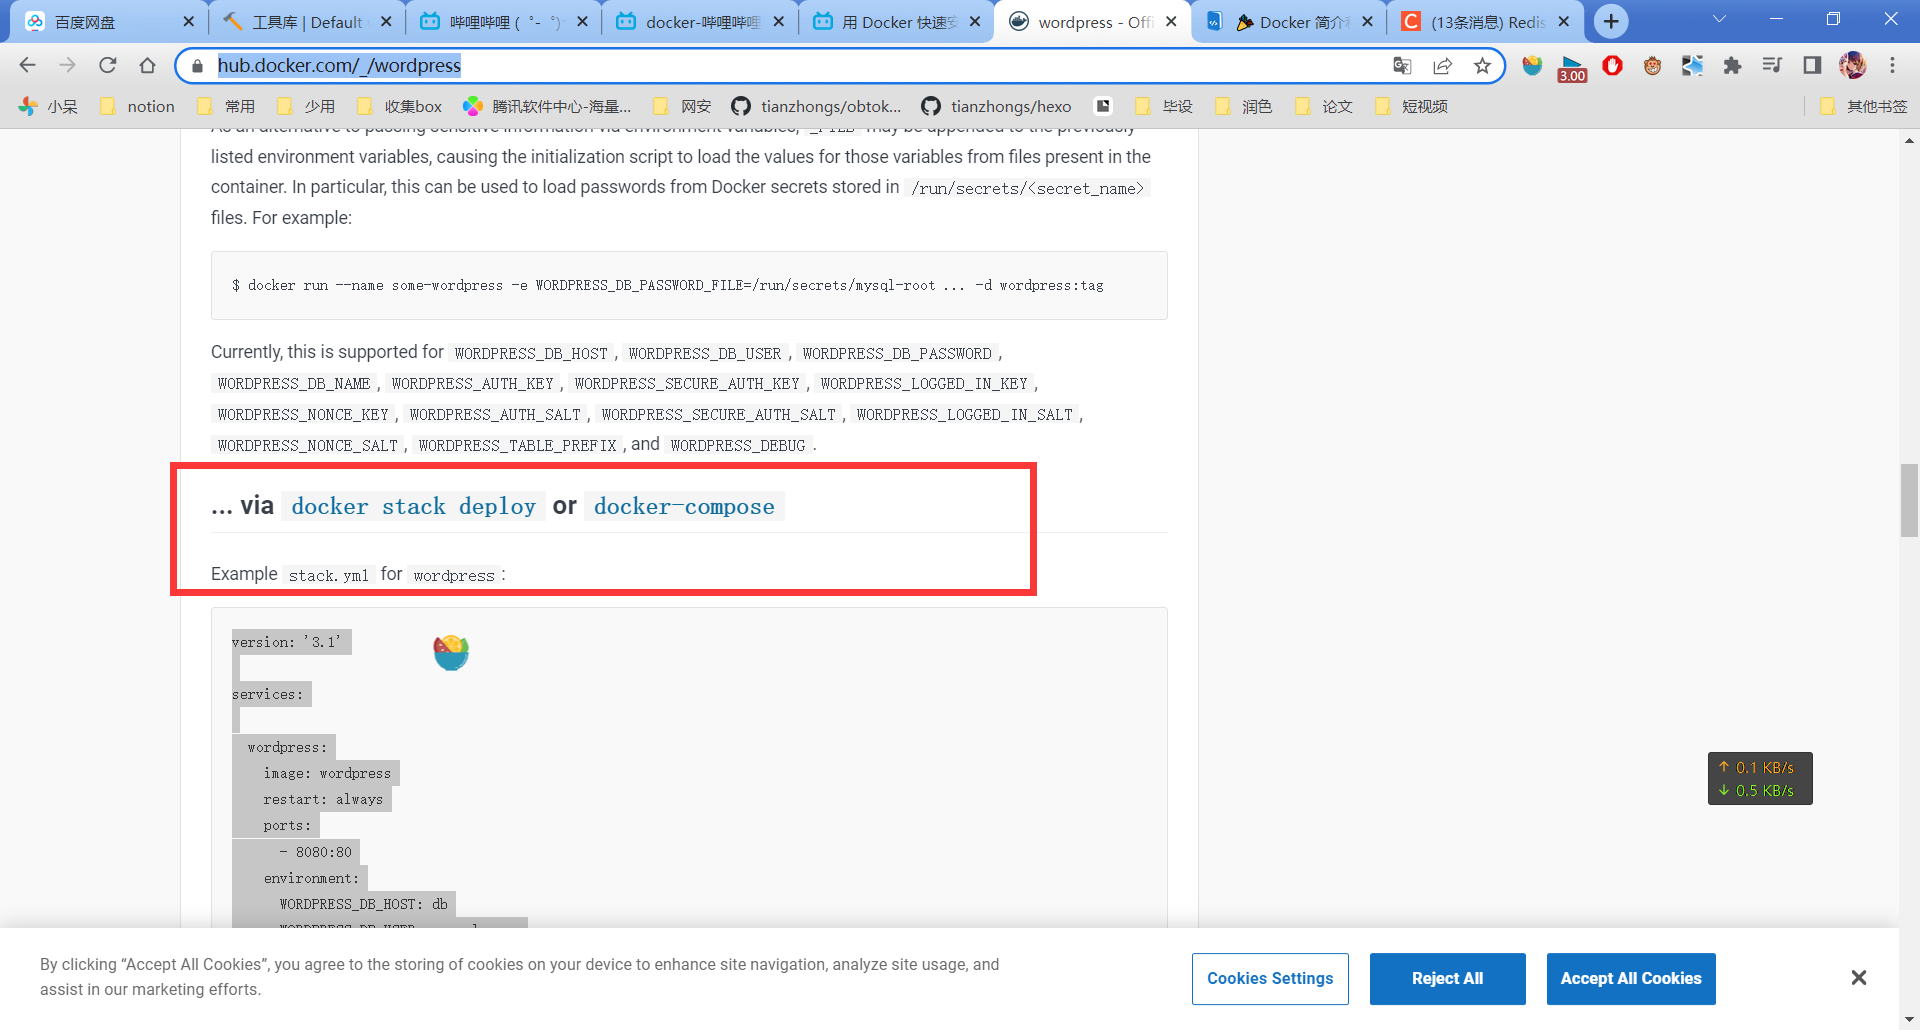Open Cookies Settings
1920x1030 pixels.
pos(1269,978)
